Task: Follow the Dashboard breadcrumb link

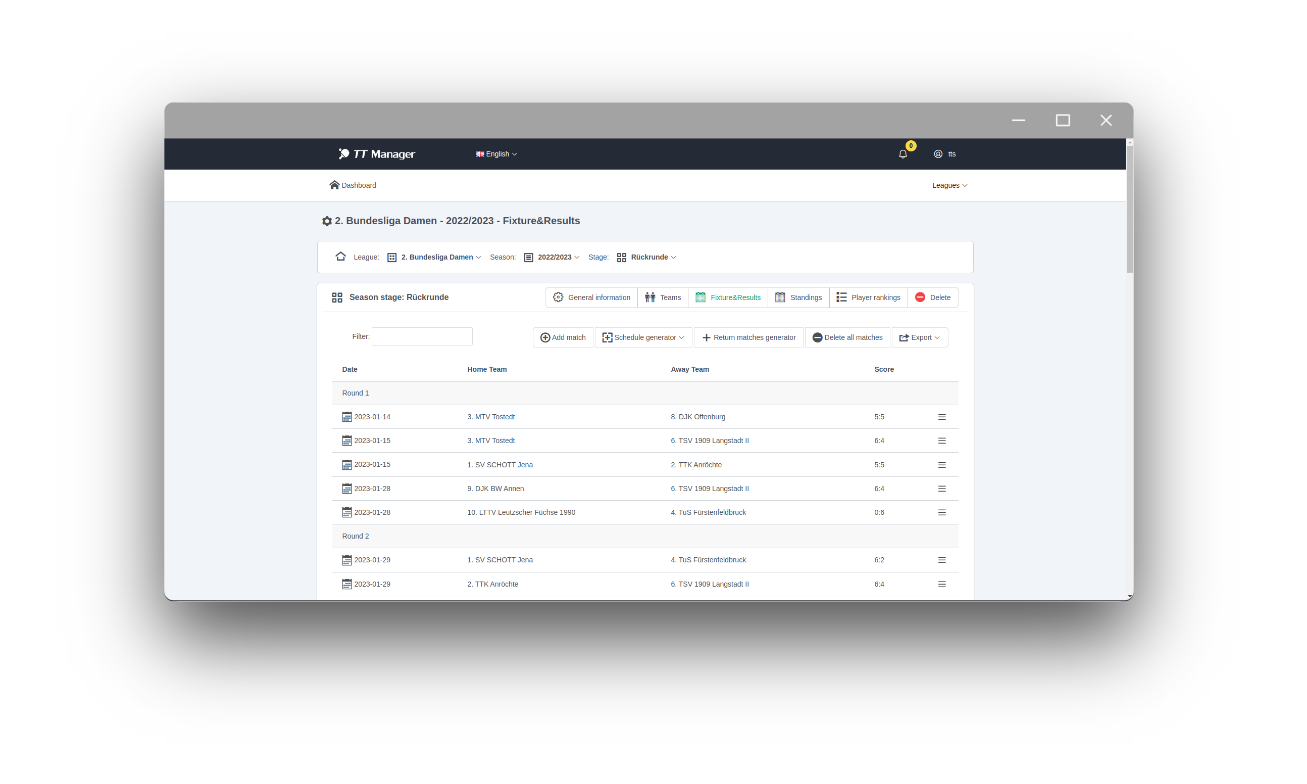Action: click(353, 185)
